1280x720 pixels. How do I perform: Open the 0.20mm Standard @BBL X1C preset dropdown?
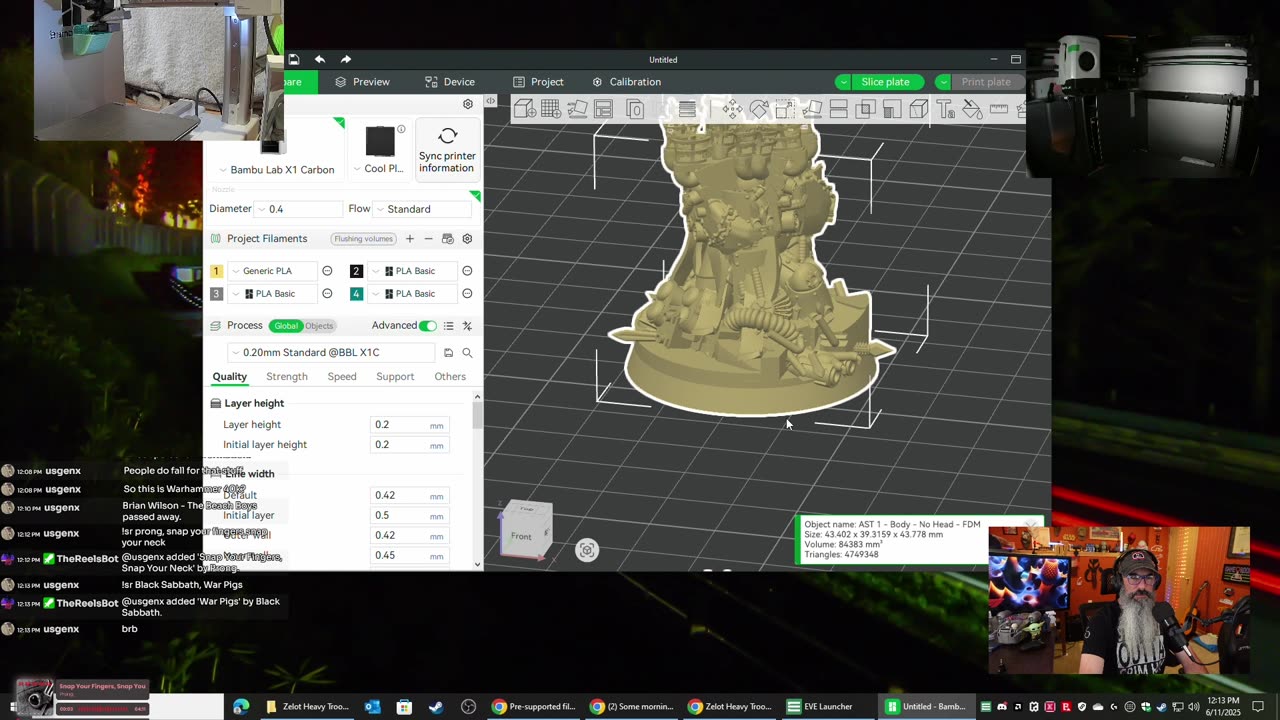click(332, 353)
